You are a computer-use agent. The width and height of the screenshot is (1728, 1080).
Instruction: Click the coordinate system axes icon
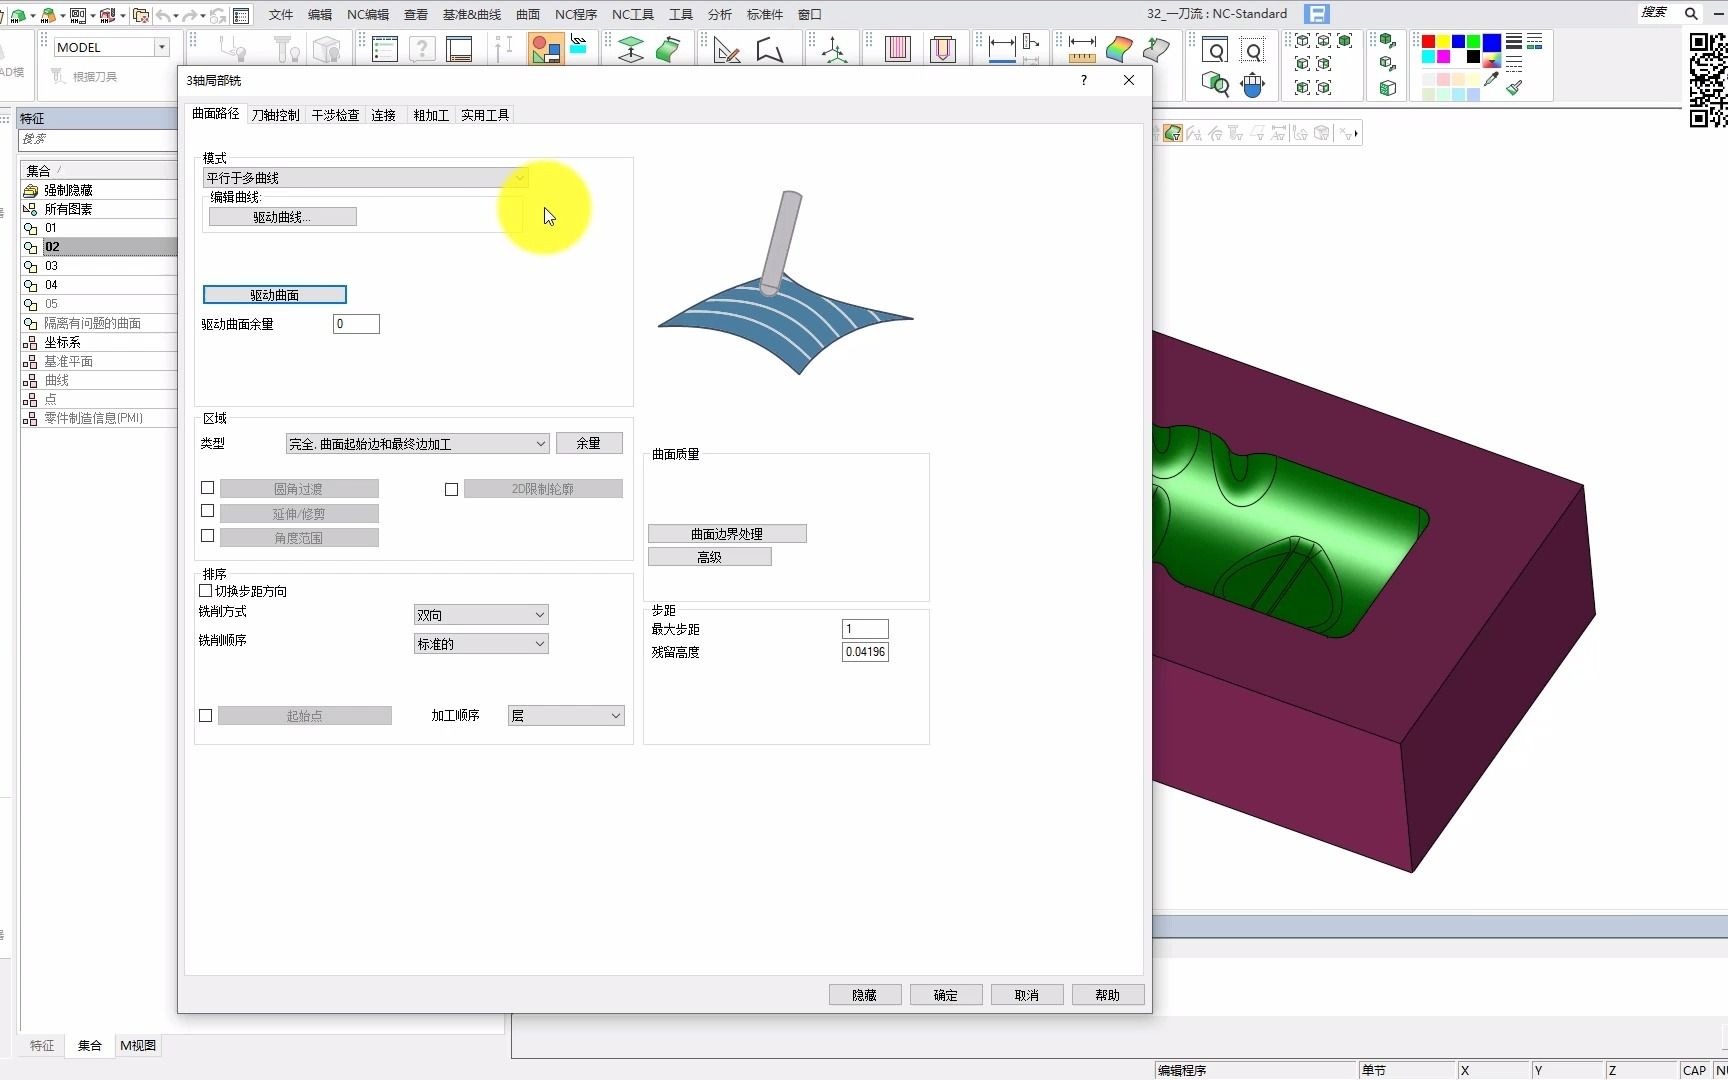(x=833, y=50)
